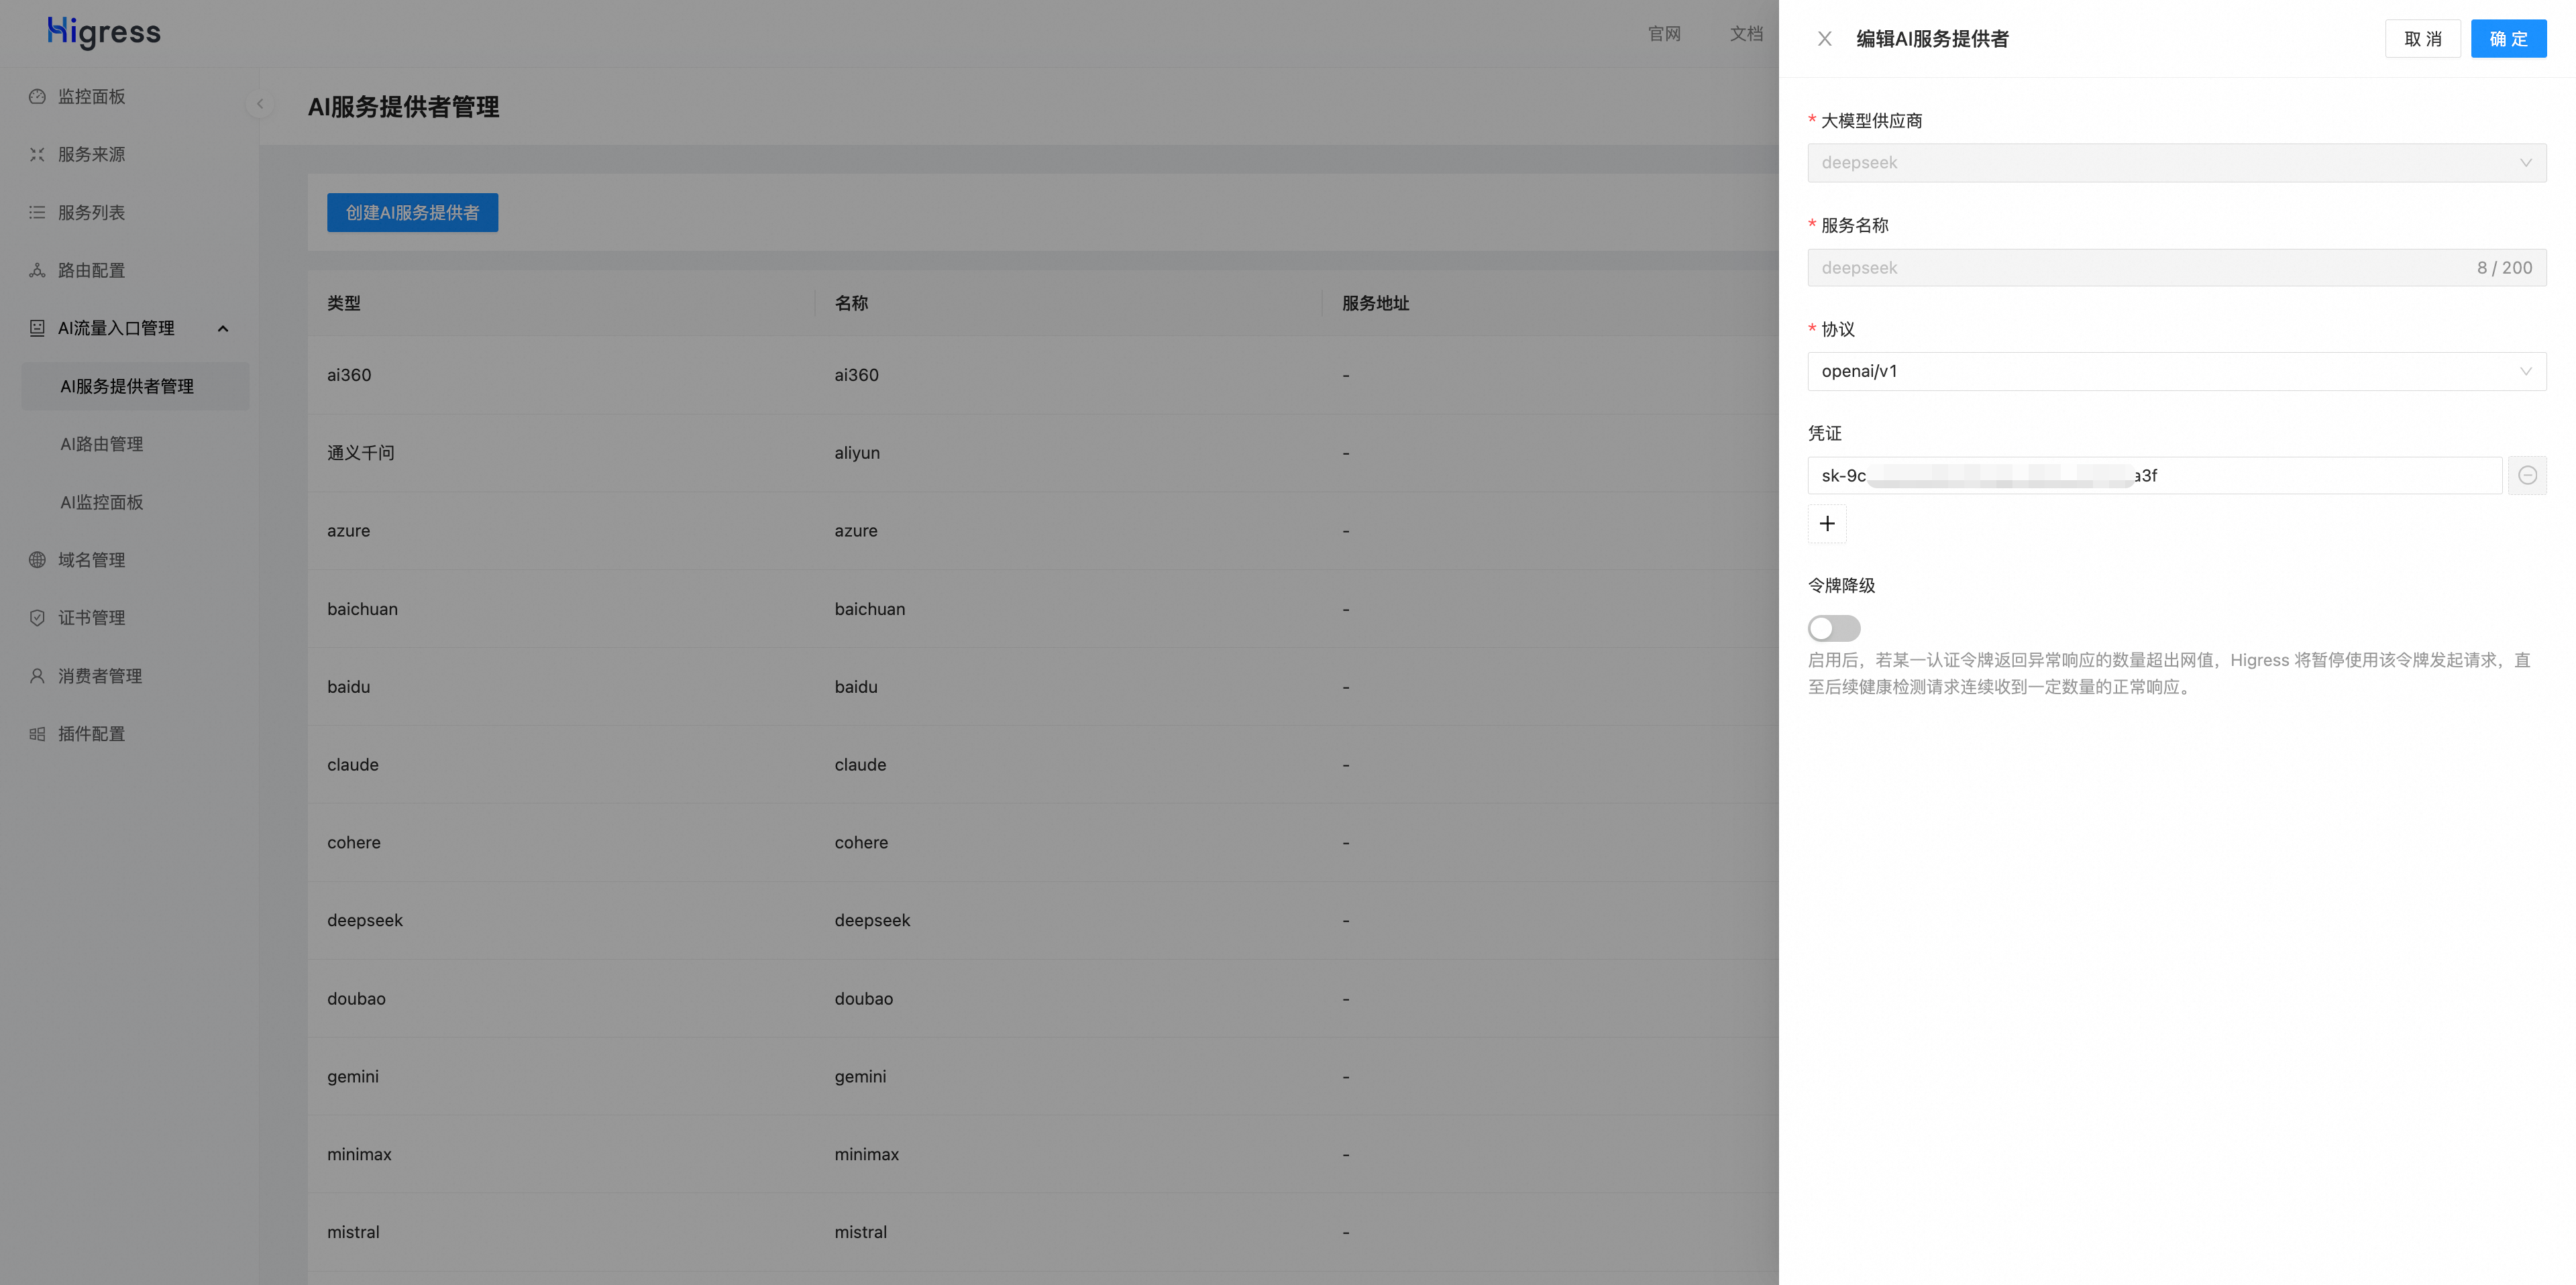The height and width of the screenshot is (1285, 2576).
Task: Click the consumer management user icon
Action: pyautogui.click(x=37, y=676)
